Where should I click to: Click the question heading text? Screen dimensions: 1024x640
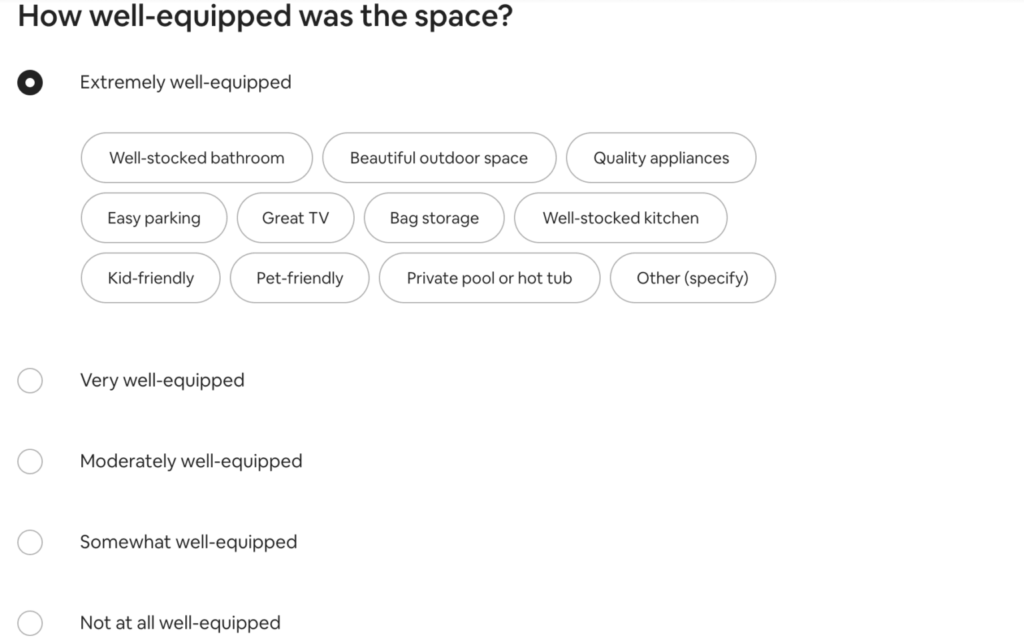pos(265,16)
